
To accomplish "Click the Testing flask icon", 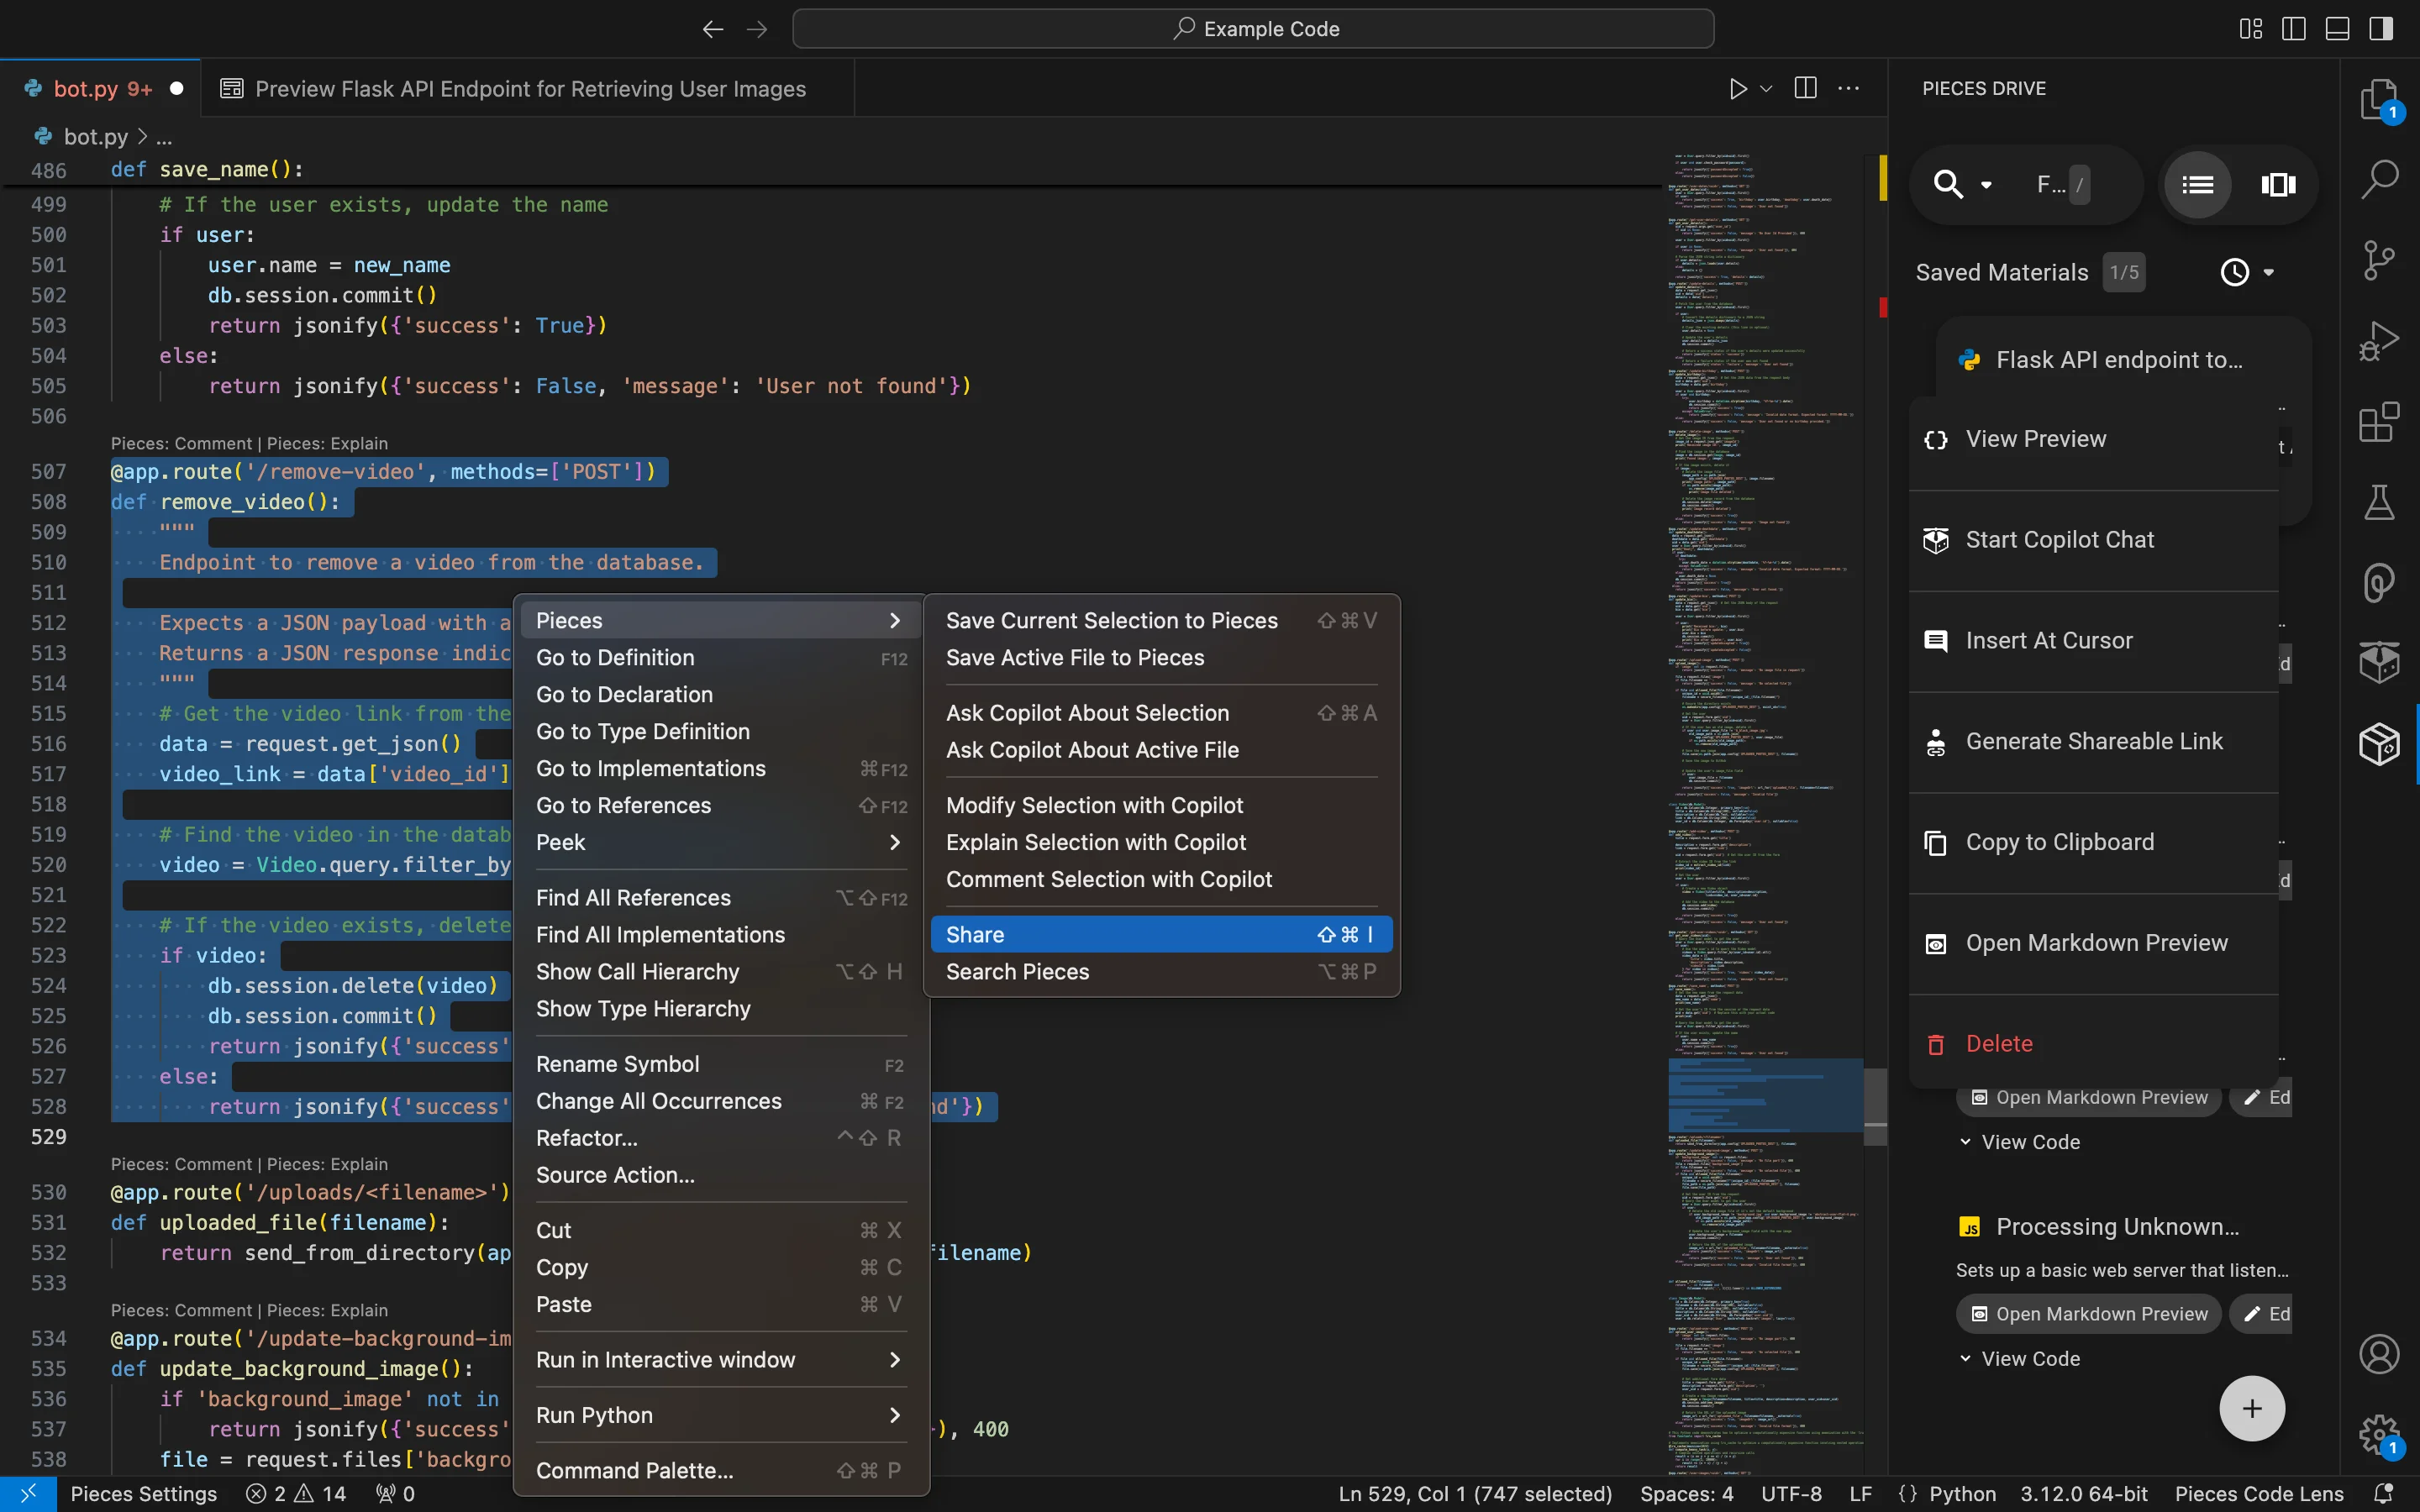I will 2379,502.
